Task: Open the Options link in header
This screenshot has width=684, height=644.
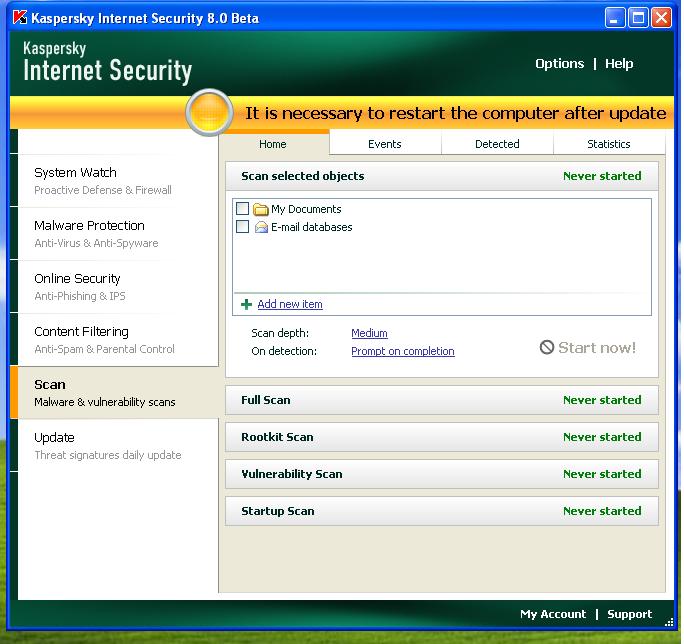Action: [559, 64]
